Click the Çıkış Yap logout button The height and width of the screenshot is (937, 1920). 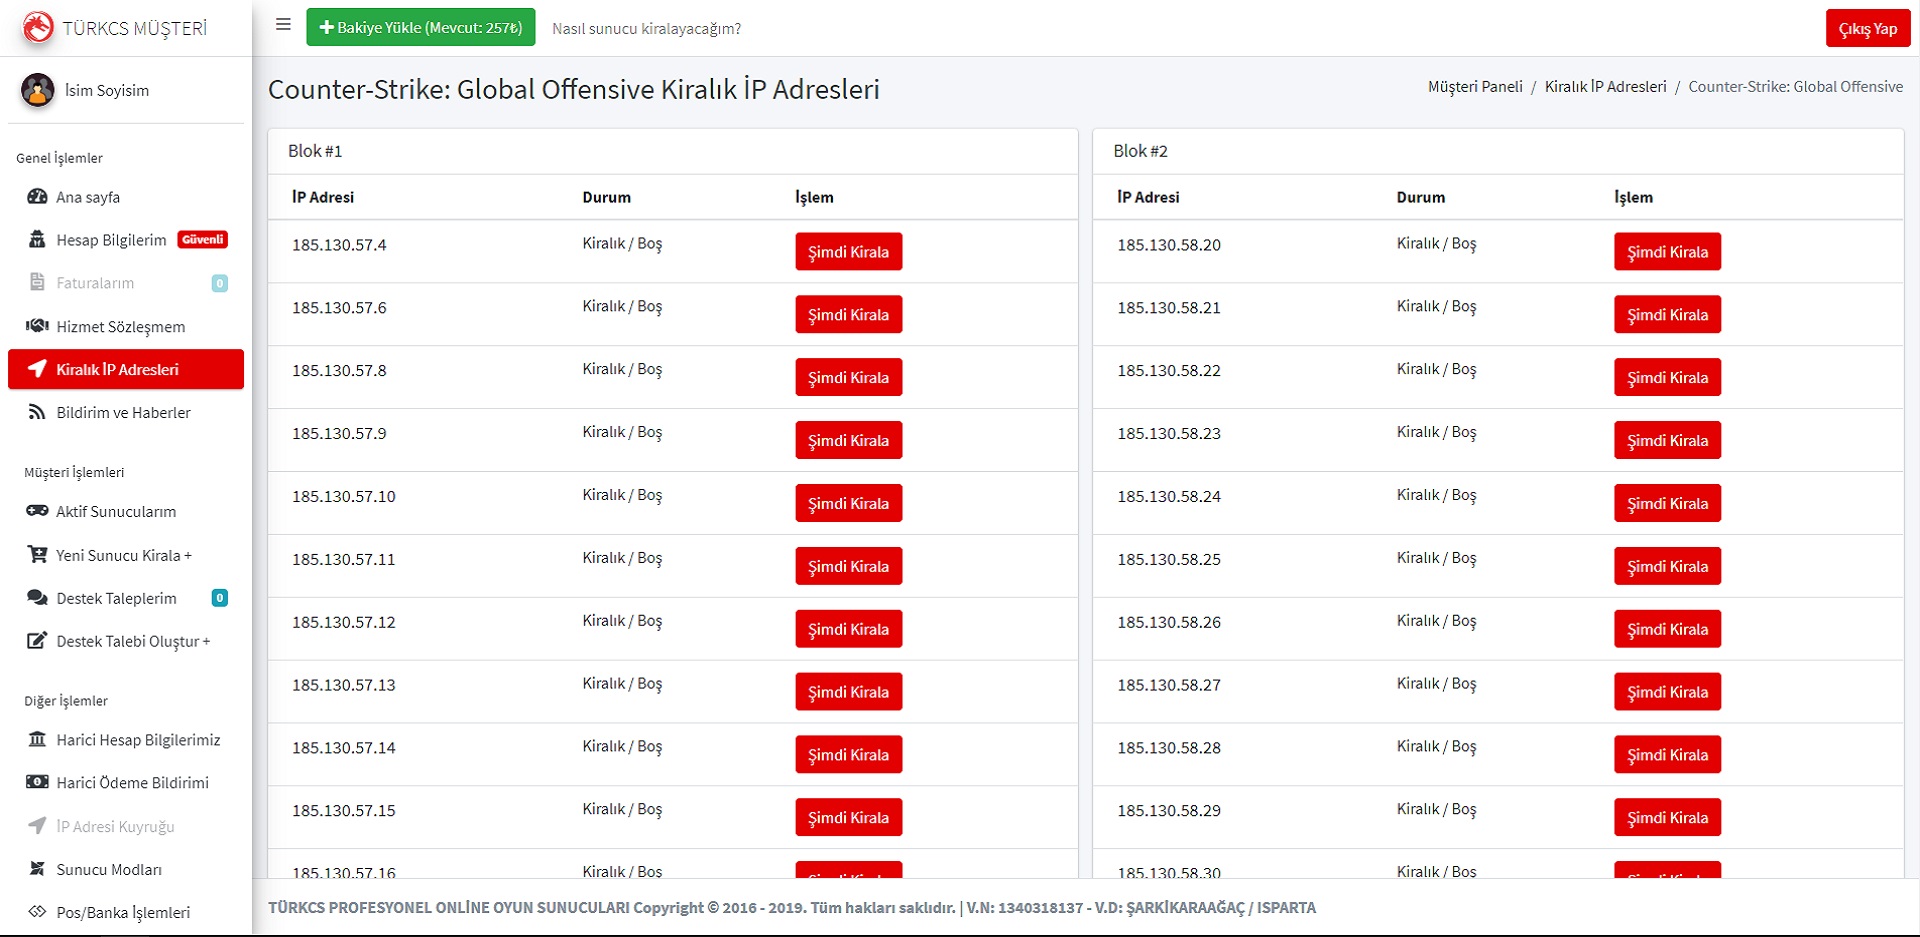[1867, 28]
